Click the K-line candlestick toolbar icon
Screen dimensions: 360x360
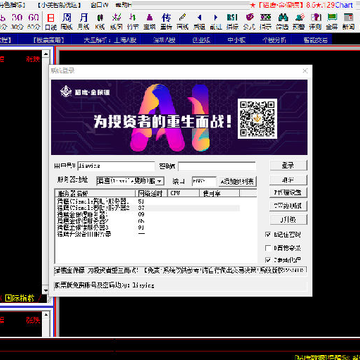100,21
